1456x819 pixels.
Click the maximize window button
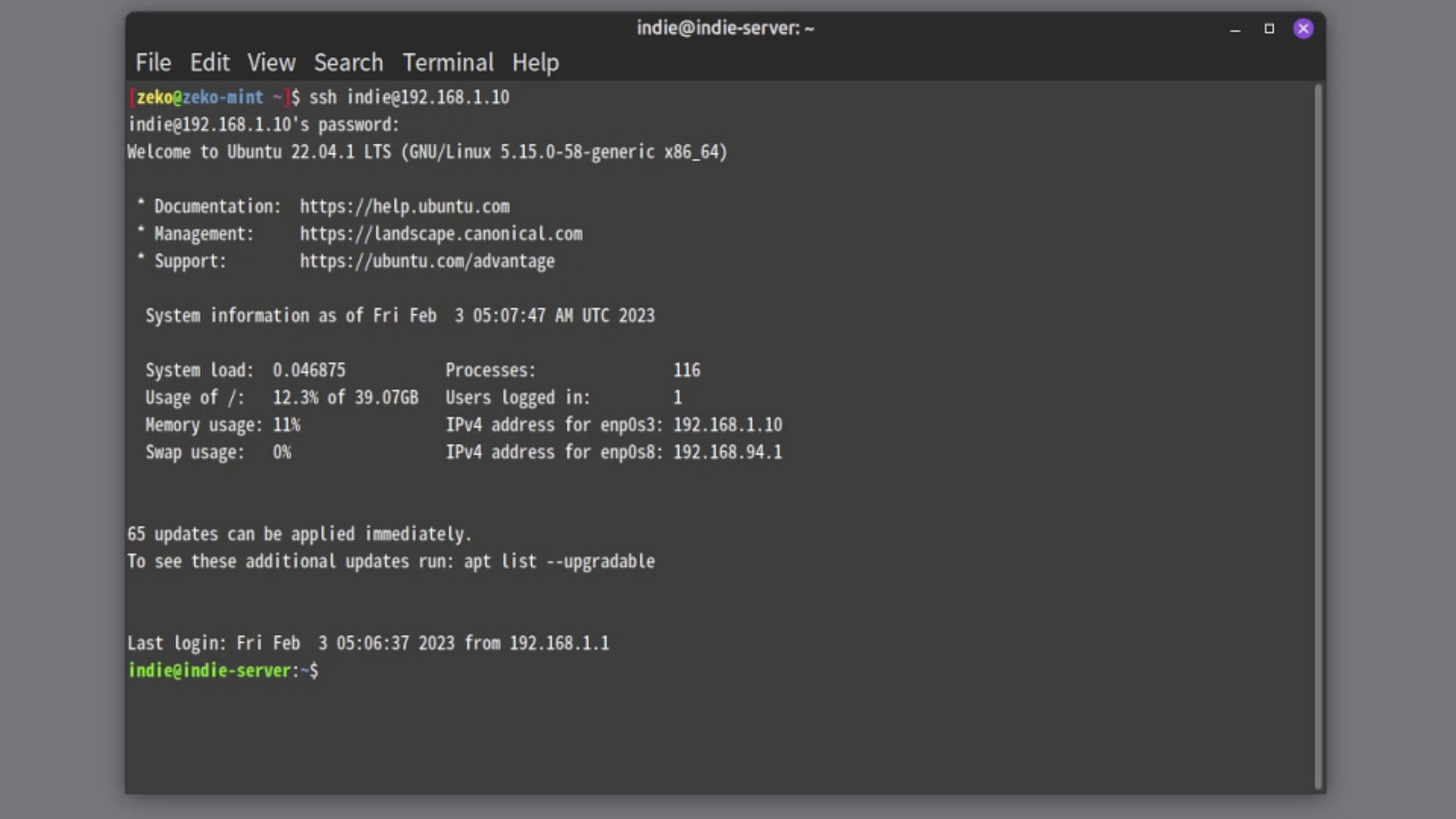[x=1269, y=29]
